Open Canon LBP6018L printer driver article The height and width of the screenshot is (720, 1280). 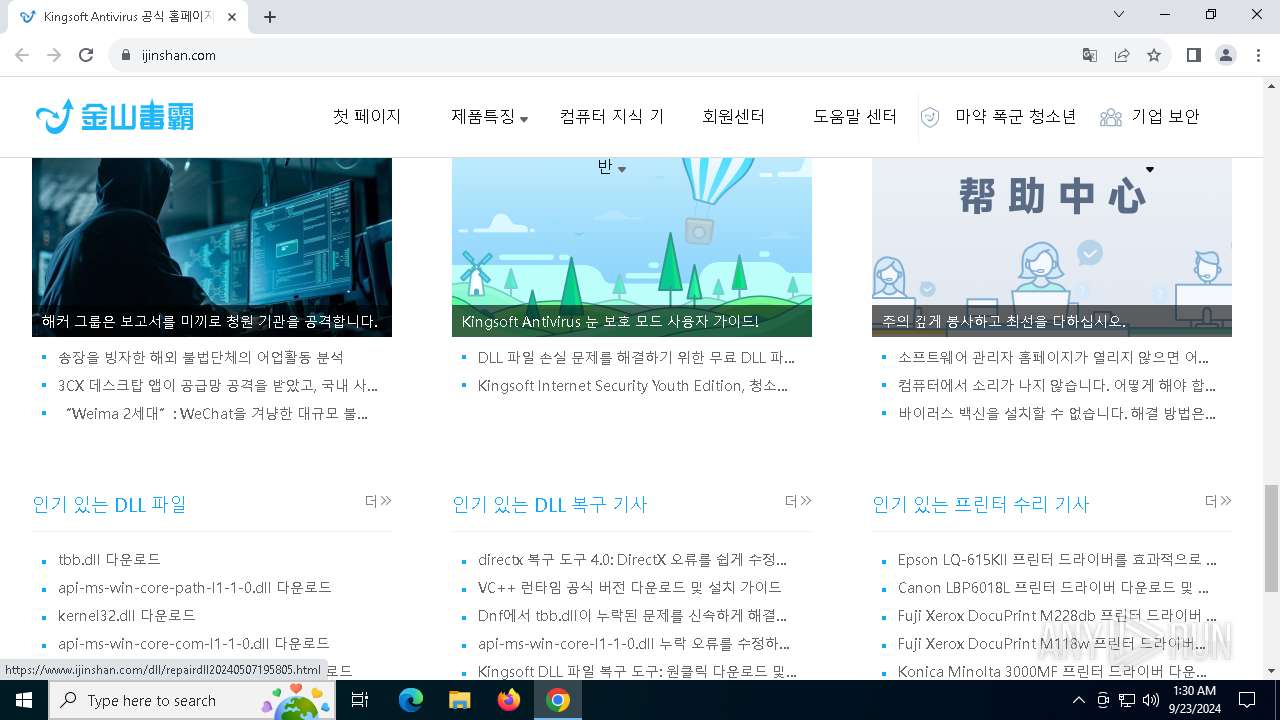pos(1053,587)
